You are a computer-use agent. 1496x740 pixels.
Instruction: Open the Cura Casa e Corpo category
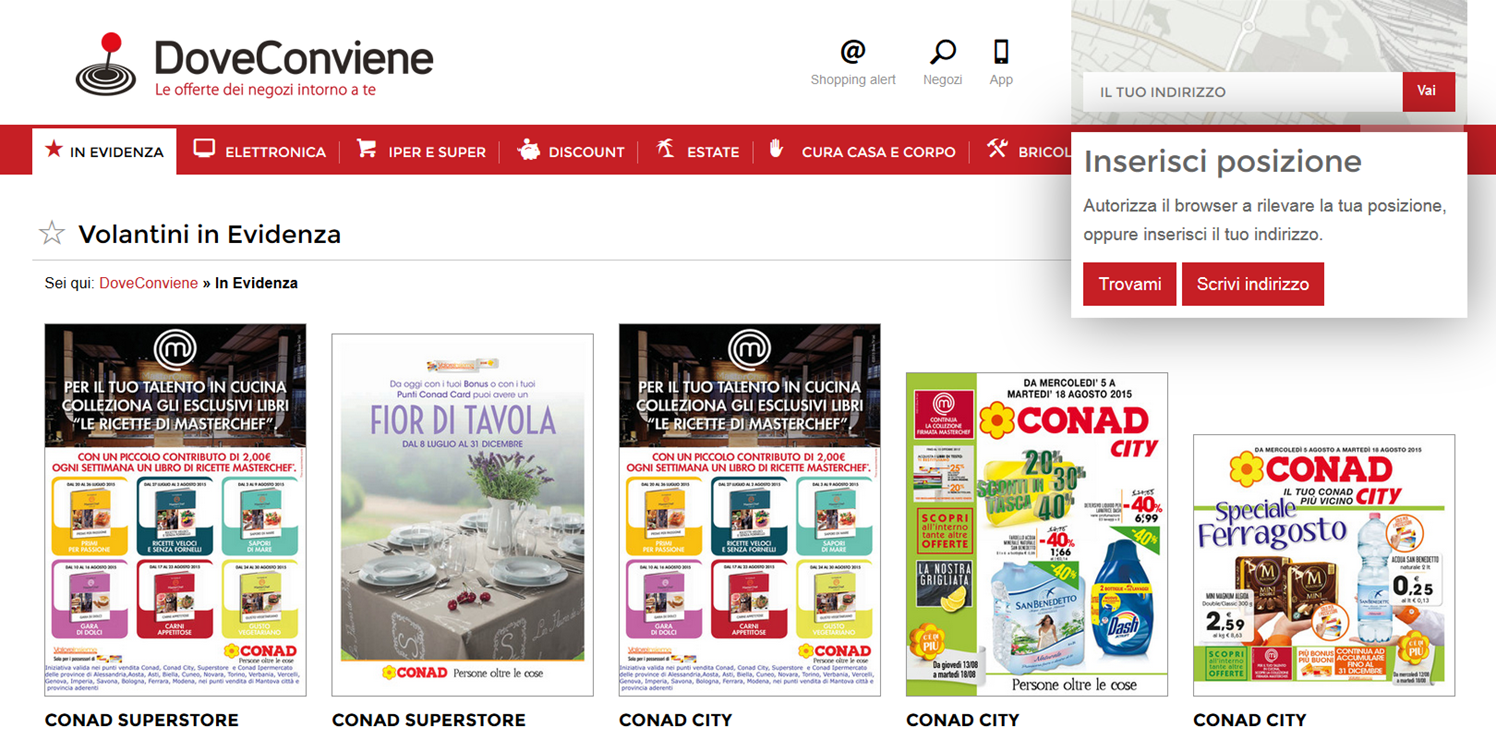(862, 151)
